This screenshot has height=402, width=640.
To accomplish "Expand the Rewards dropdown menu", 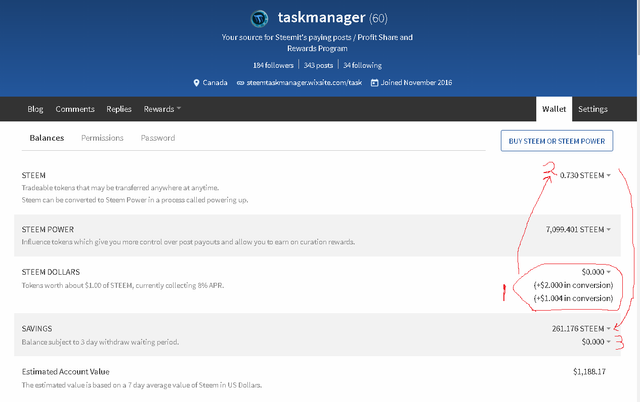I will [x=162, y=109].
